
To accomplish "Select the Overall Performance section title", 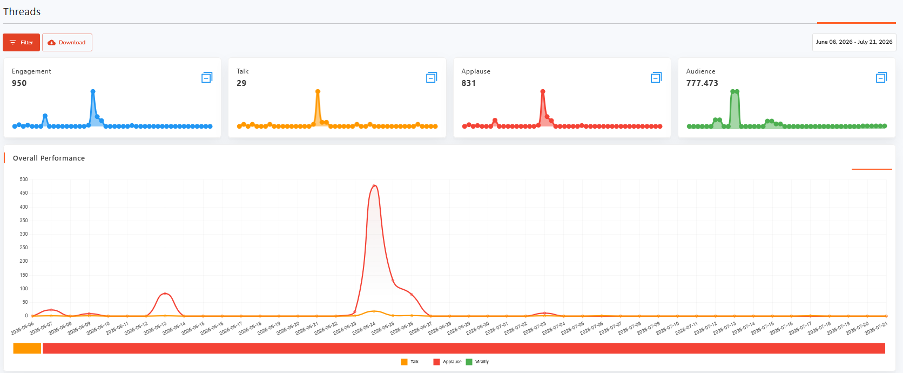I will tap(49, 158).
